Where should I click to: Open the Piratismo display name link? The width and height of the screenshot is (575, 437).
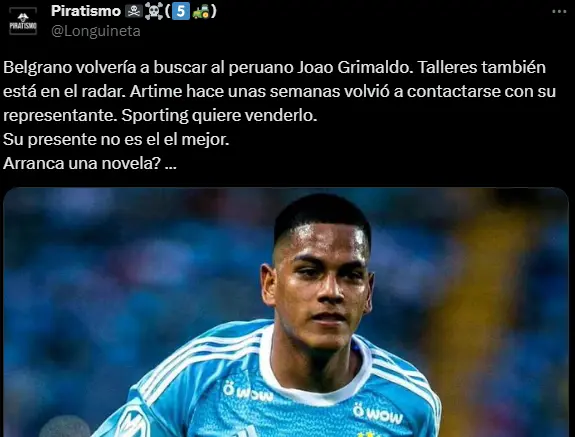[86, 11]
